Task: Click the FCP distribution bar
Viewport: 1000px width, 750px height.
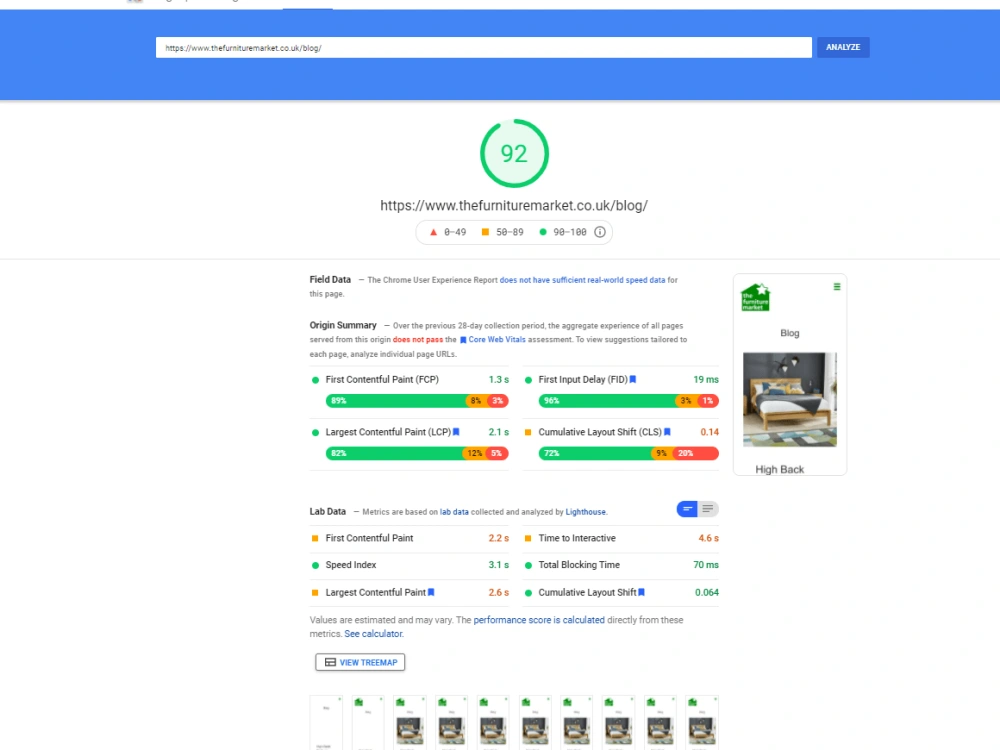Action: click(417, 401)
